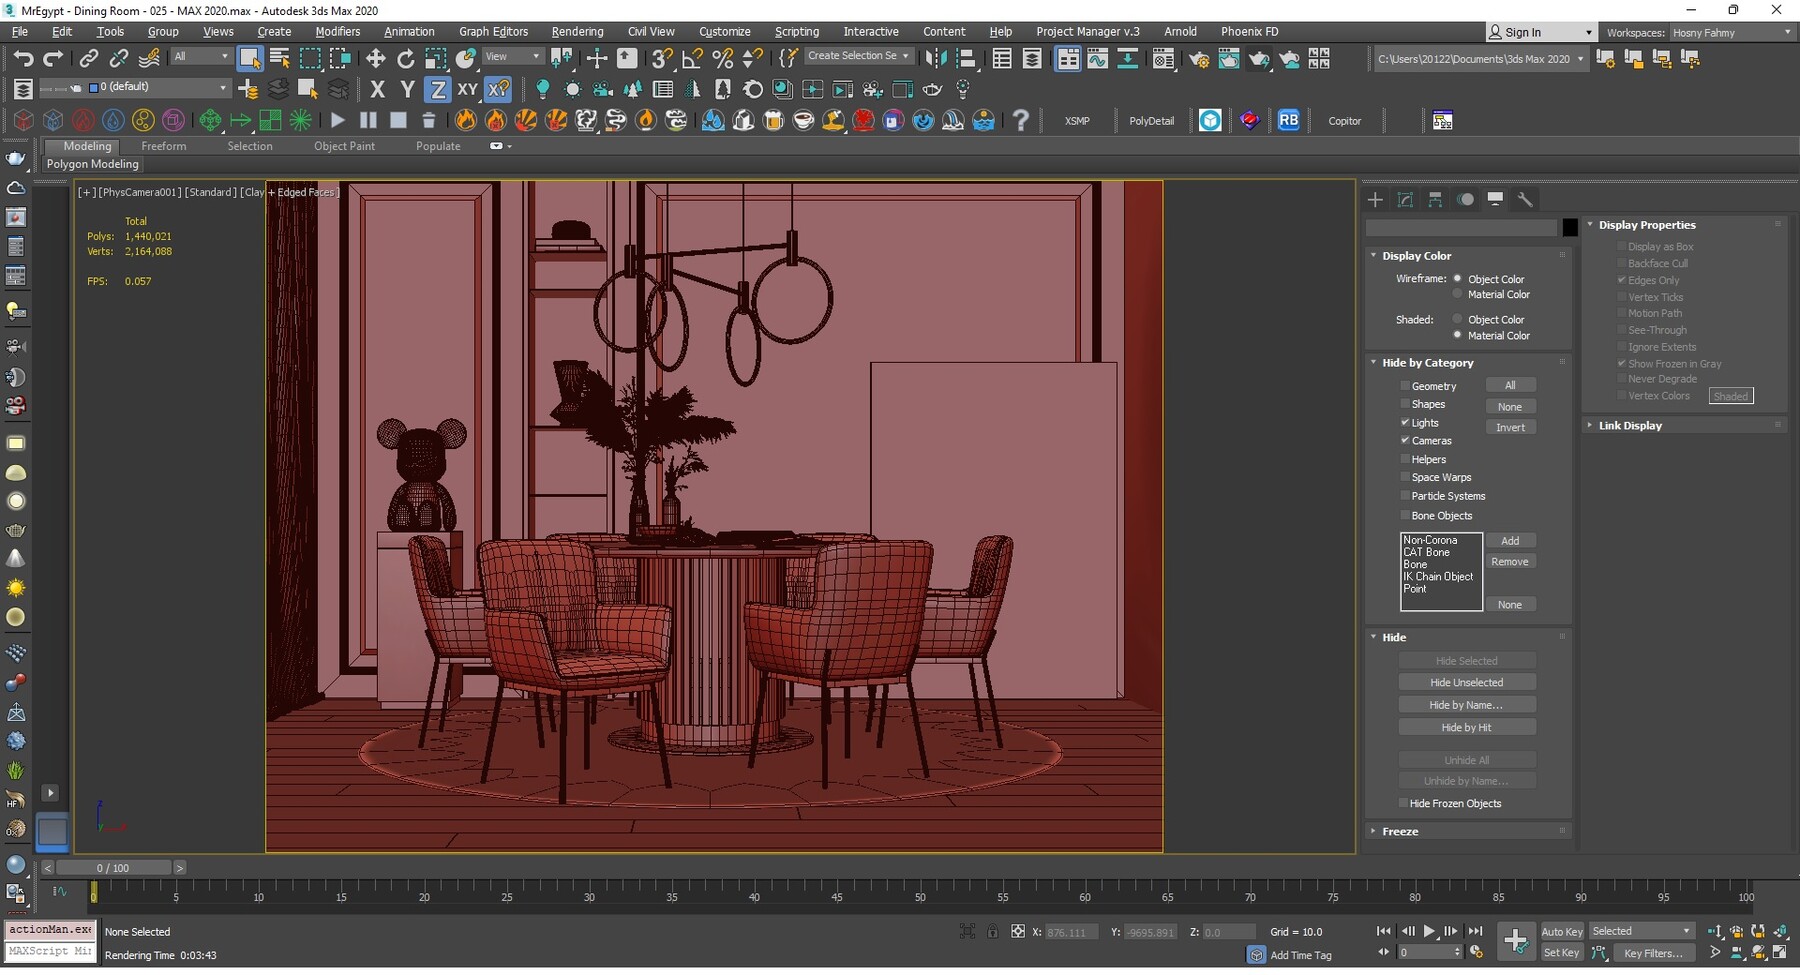Click the Undo icon on the toolbar

pos(24,58)
